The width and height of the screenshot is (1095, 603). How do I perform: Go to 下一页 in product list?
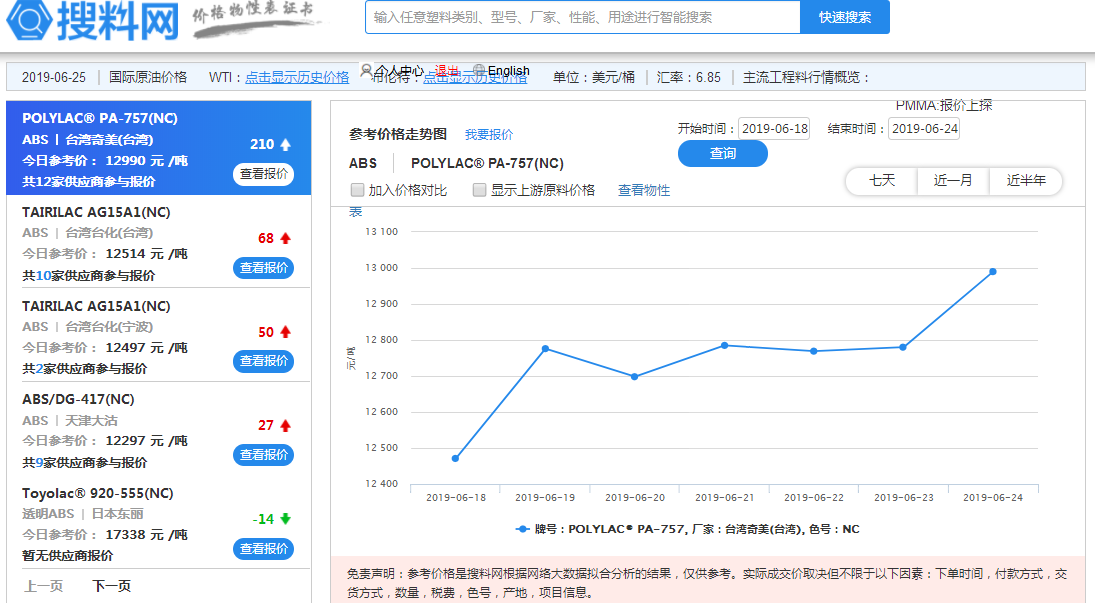(x=112, y=586)
